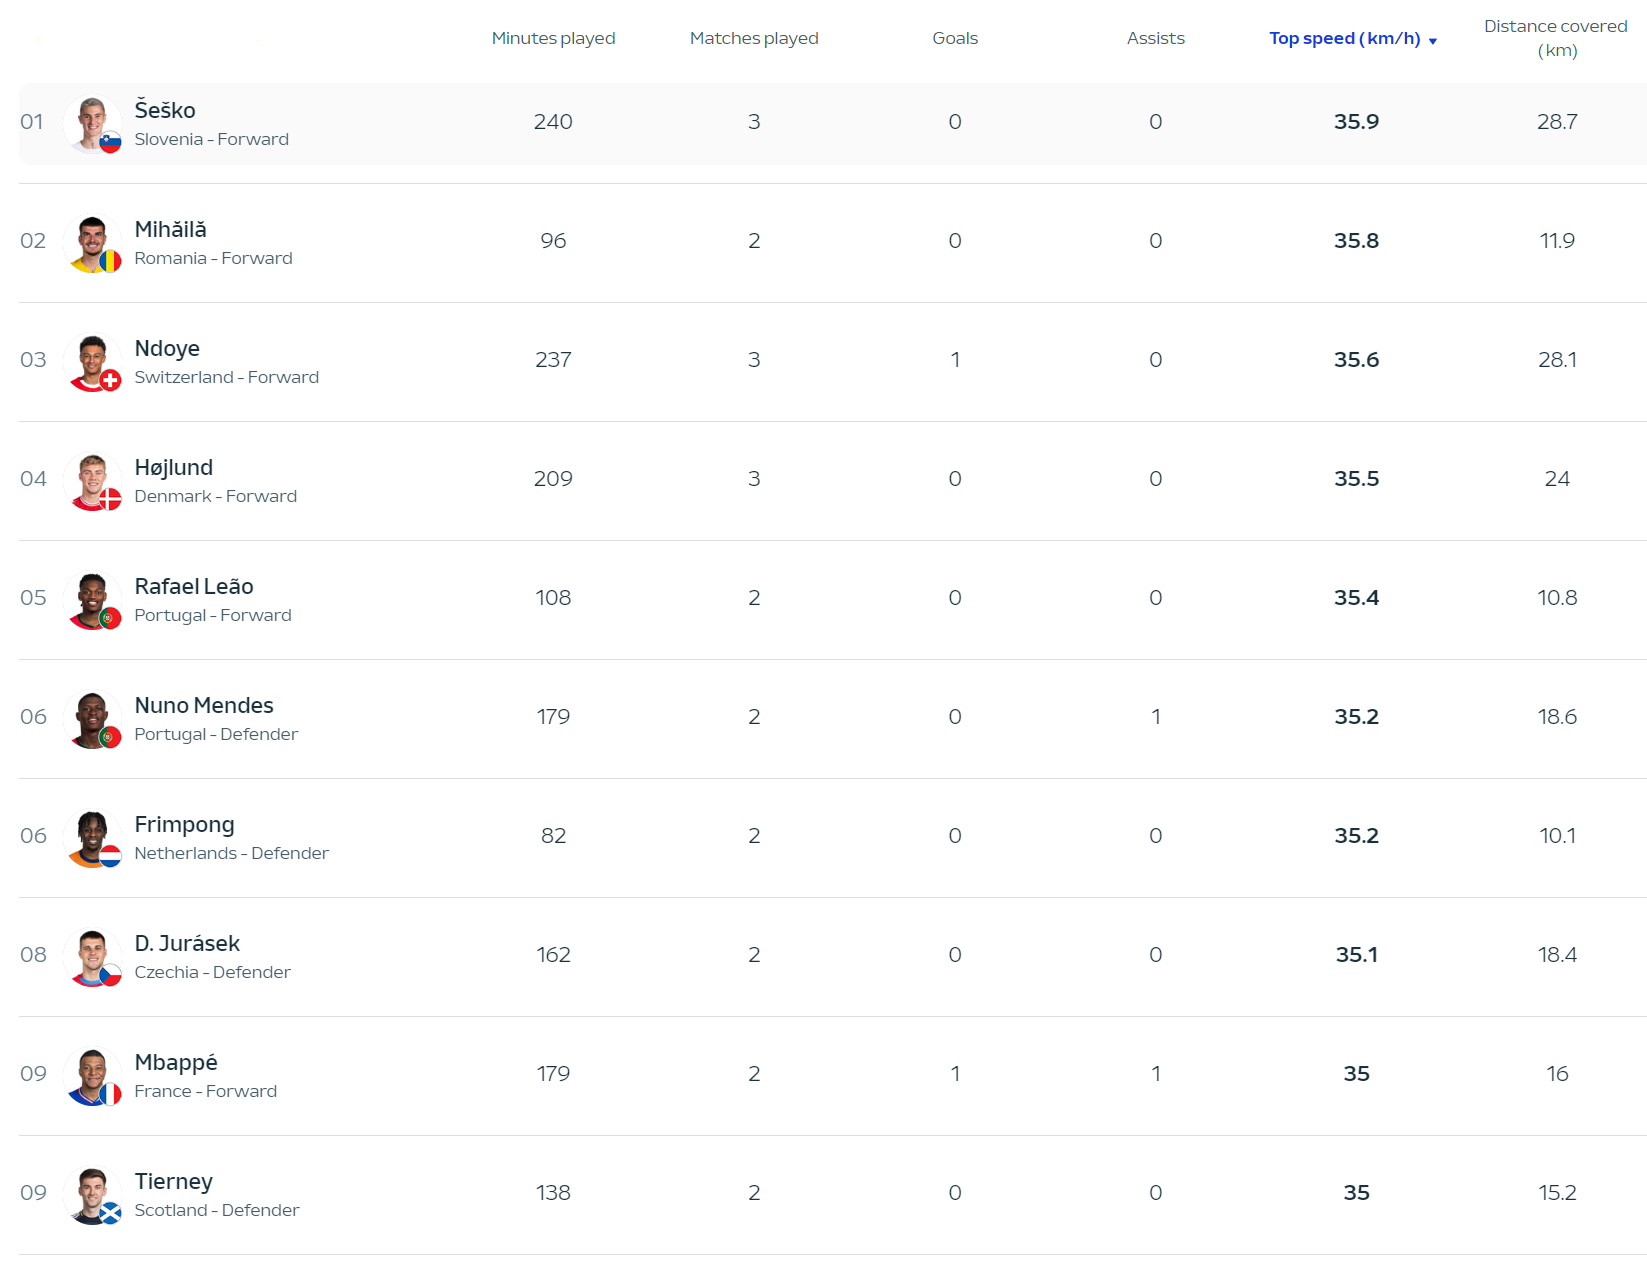Click the Top speed (km/h) header

pos(1344,38)
